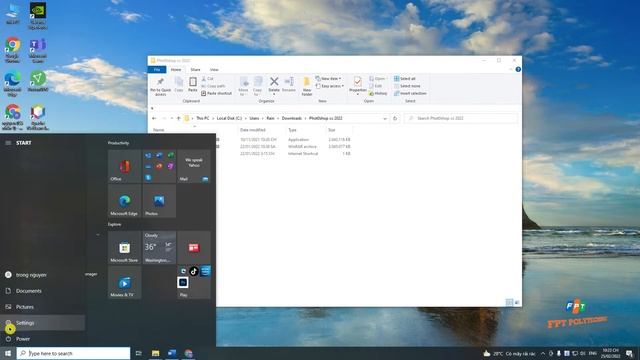
Task: Expand the Easy access dropdown
Action: pos(330,86)
